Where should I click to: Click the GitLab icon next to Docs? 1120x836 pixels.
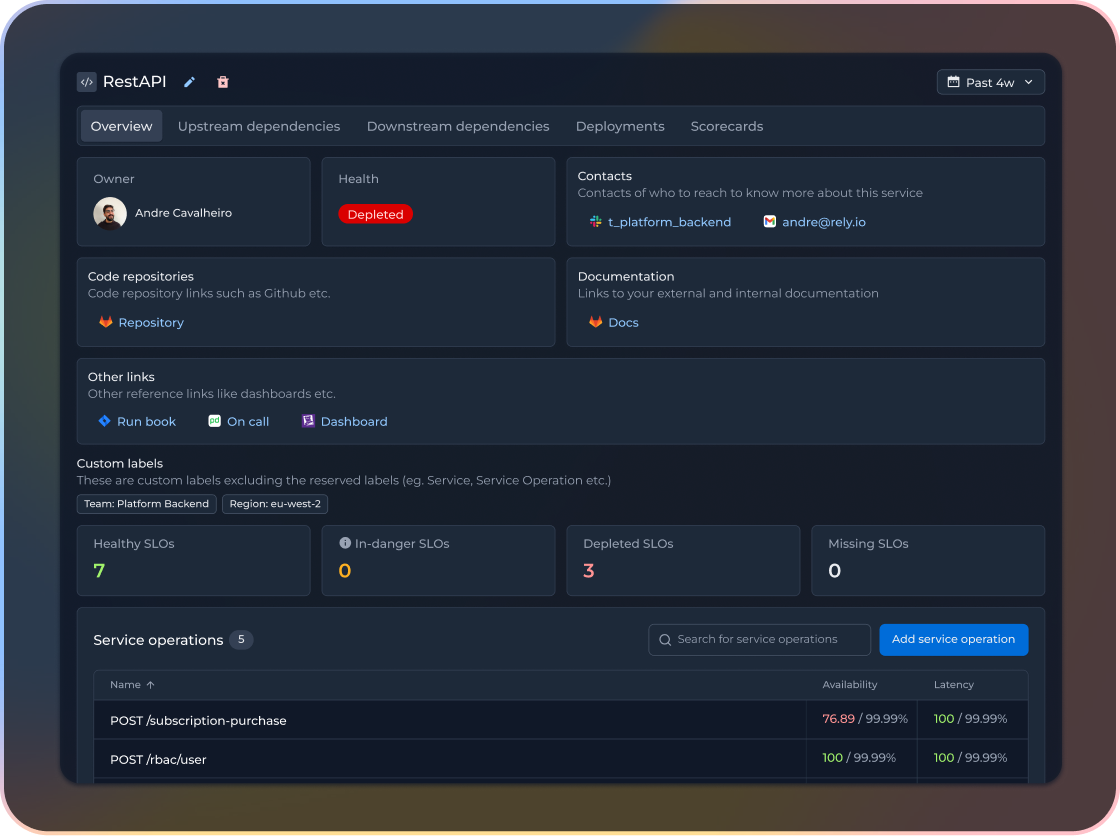click(595, 322)
